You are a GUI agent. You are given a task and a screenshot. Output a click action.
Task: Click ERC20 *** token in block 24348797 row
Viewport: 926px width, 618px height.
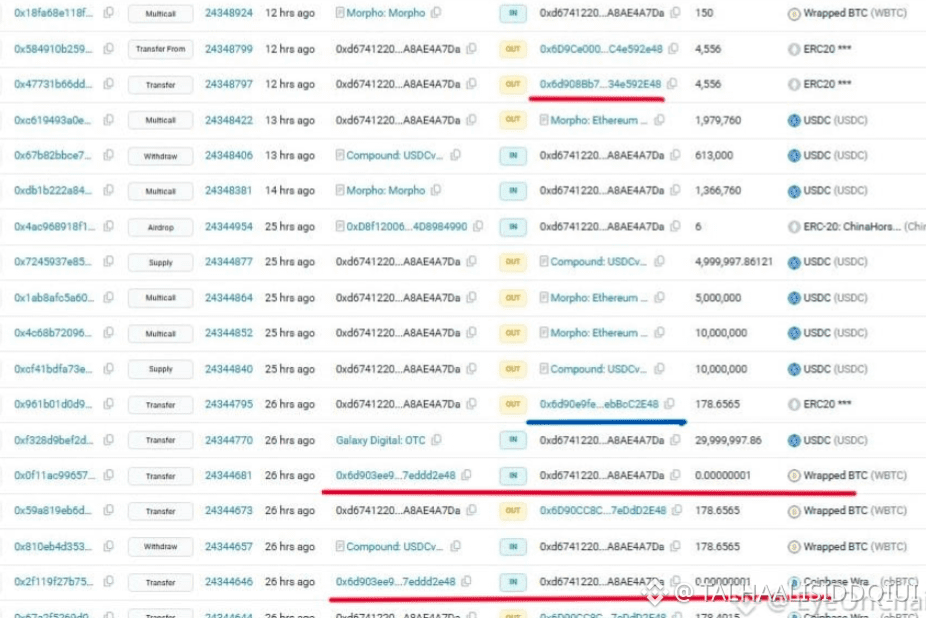[x=827, y=84]
